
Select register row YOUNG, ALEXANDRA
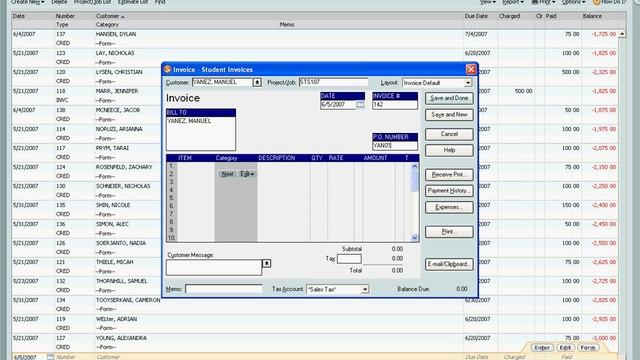pyautogui.click(x=314, y=342)
